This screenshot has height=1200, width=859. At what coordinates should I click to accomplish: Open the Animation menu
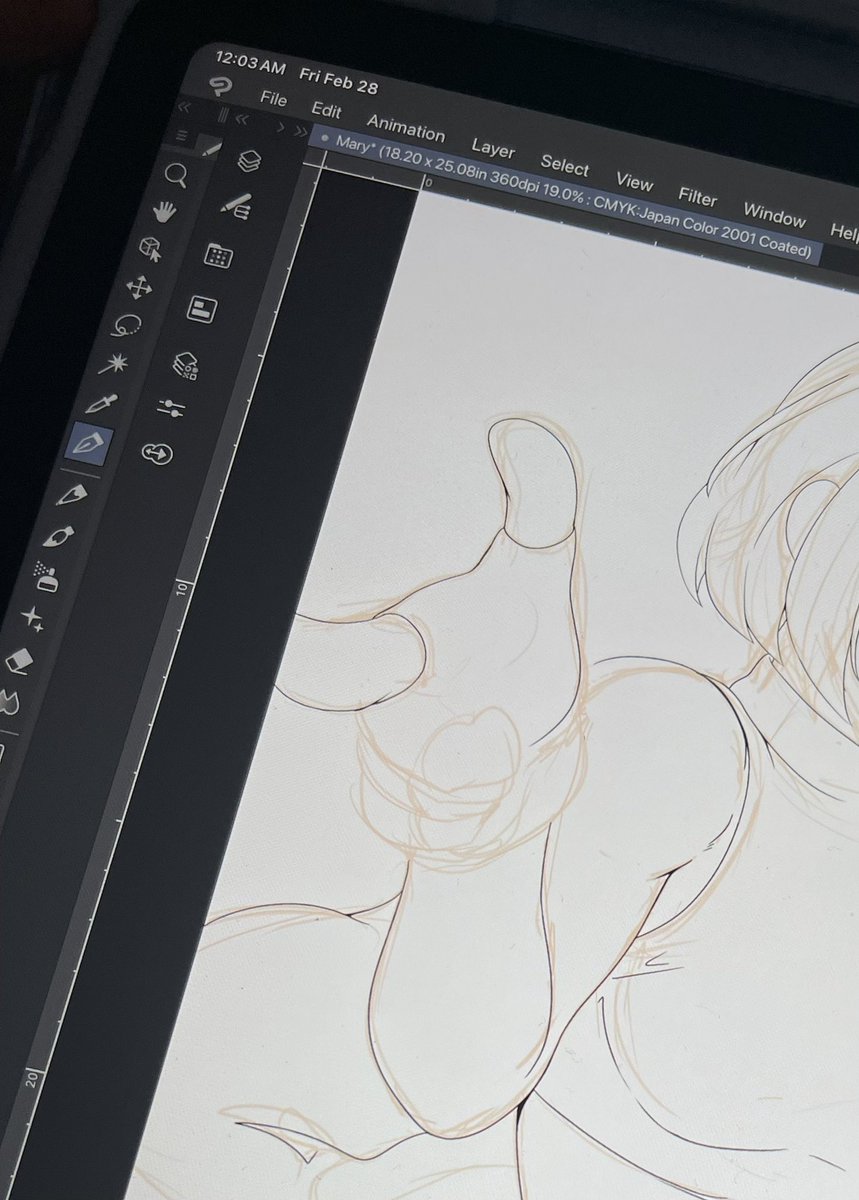[x=406, y=129]
